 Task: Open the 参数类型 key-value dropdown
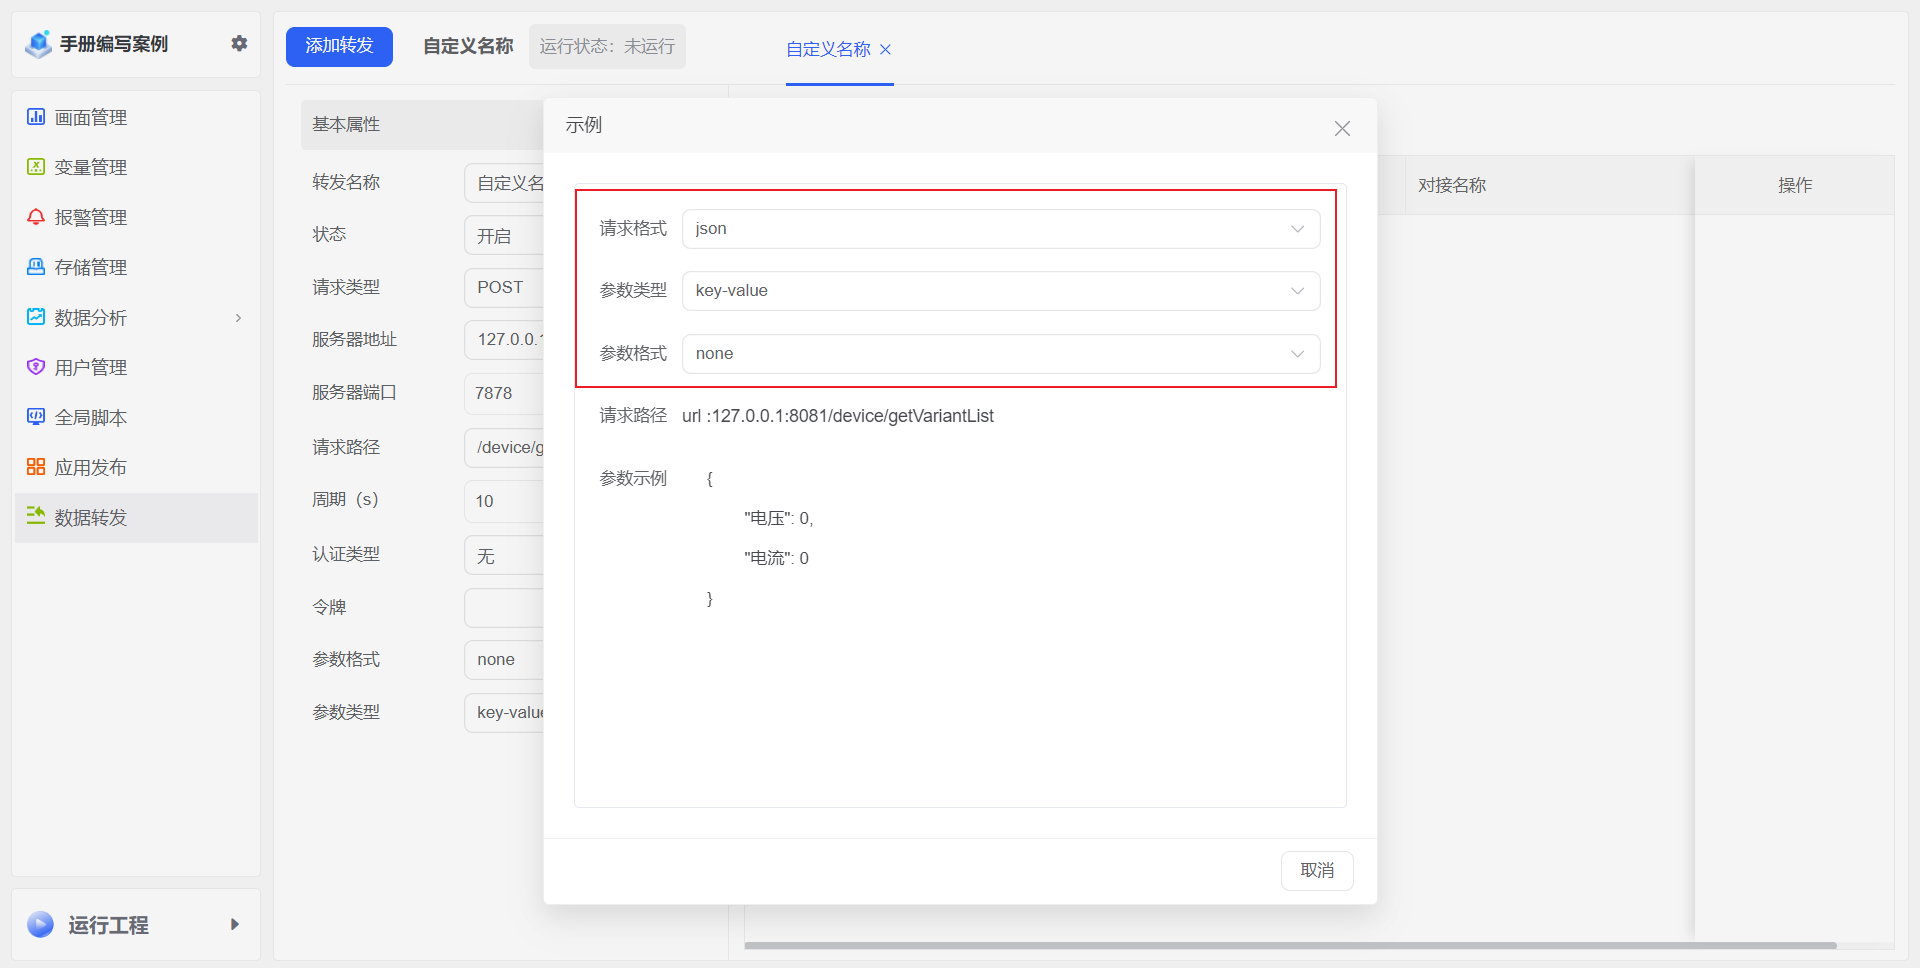point(1000,291)
